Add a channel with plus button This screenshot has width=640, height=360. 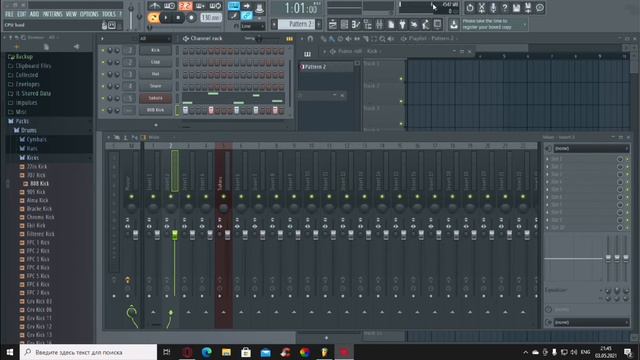pyautogui.click(x=156, y=125)
